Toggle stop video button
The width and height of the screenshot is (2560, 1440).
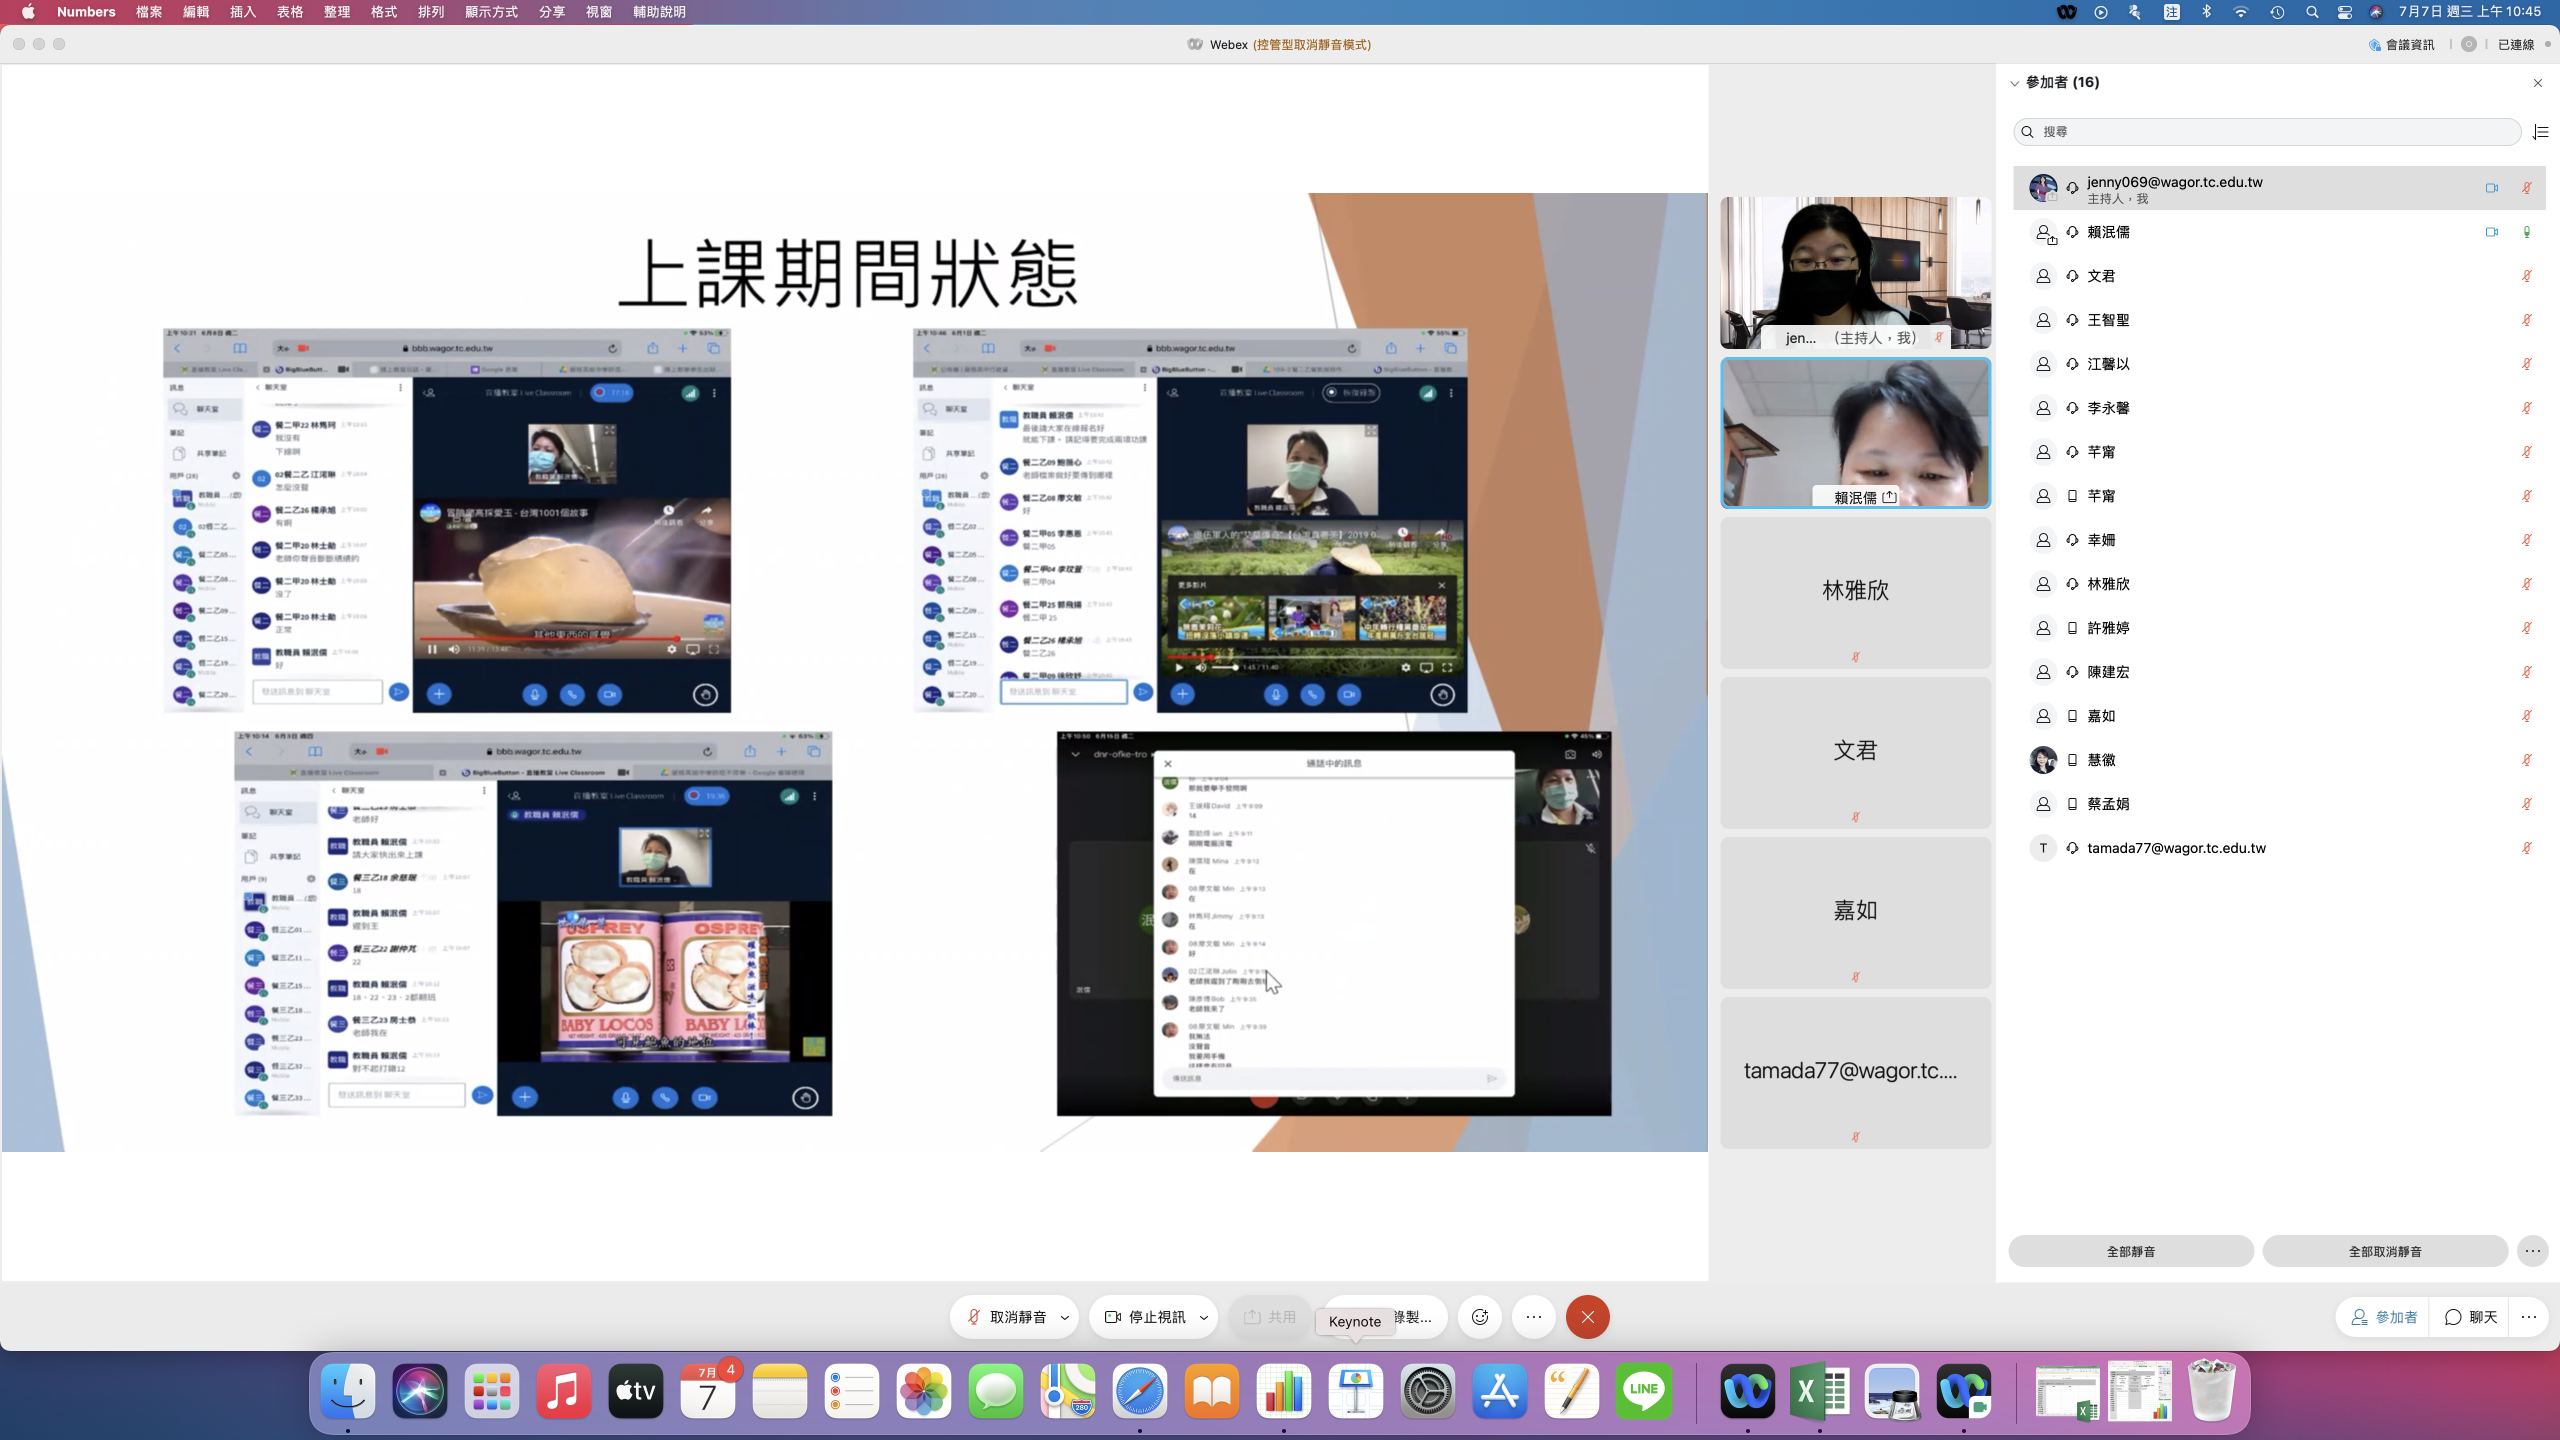1145,1317
